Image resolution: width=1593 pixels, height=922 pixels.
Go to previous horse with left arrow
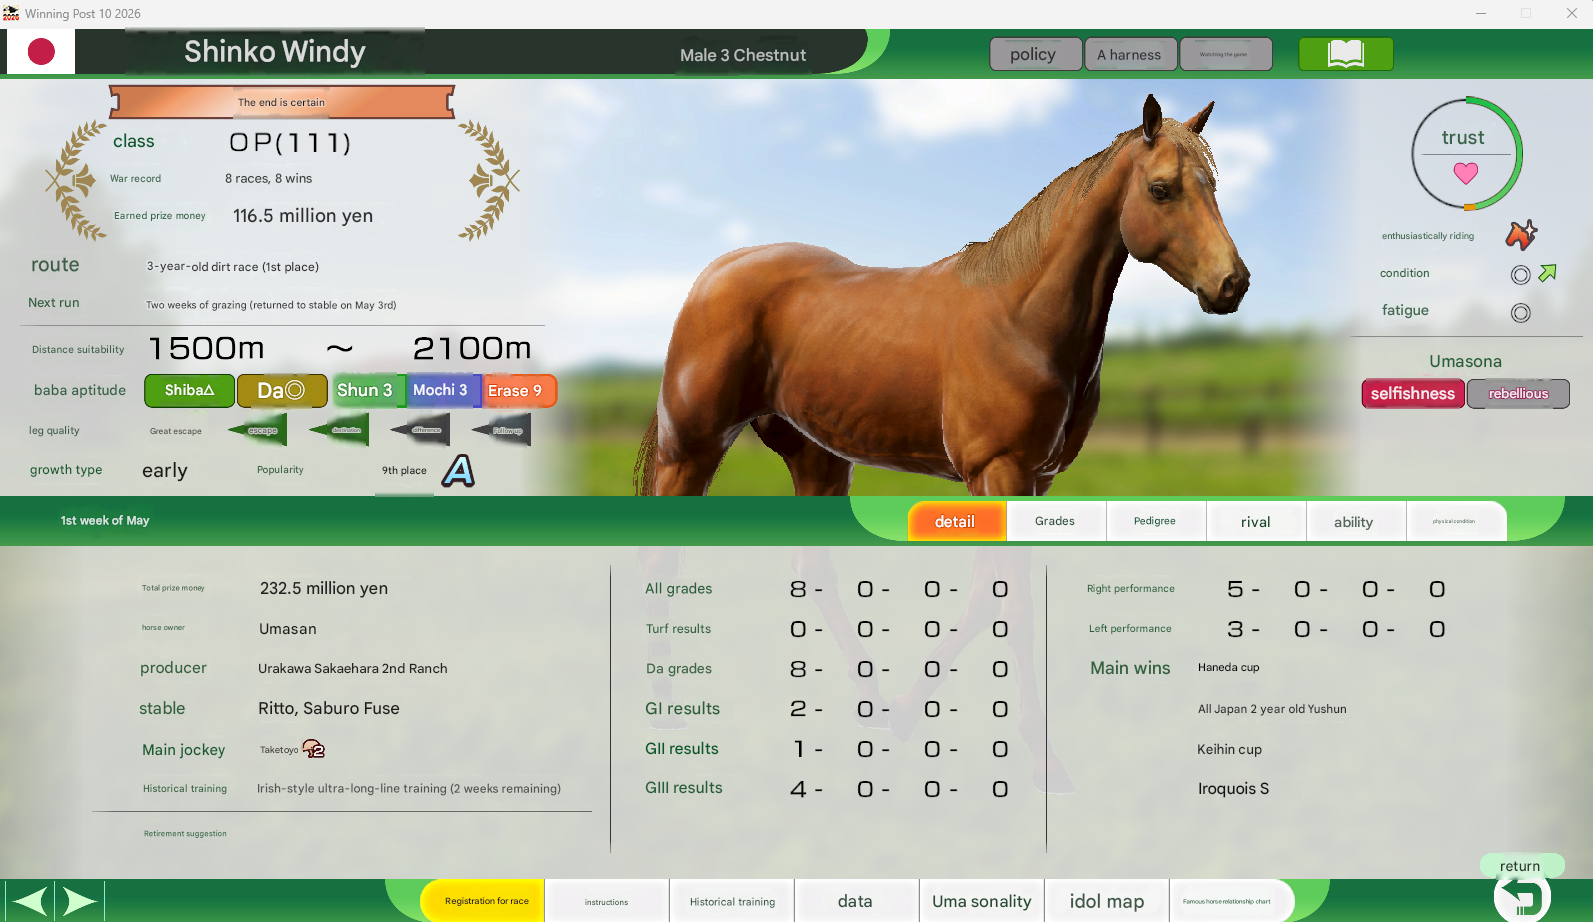coord(28,901)
